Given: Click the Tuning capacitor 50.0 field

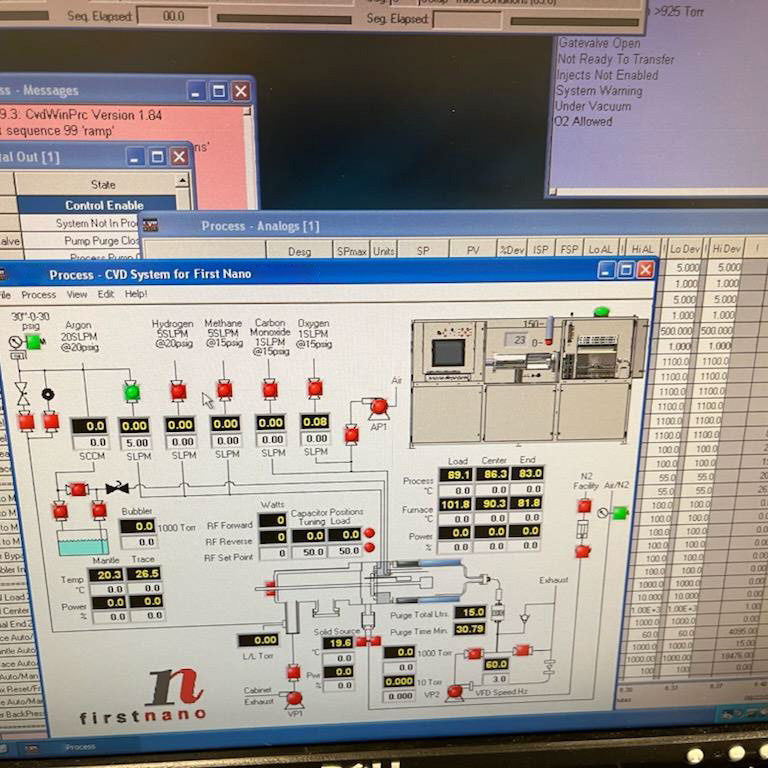Looking at the screenshot, I should point(309,552).
